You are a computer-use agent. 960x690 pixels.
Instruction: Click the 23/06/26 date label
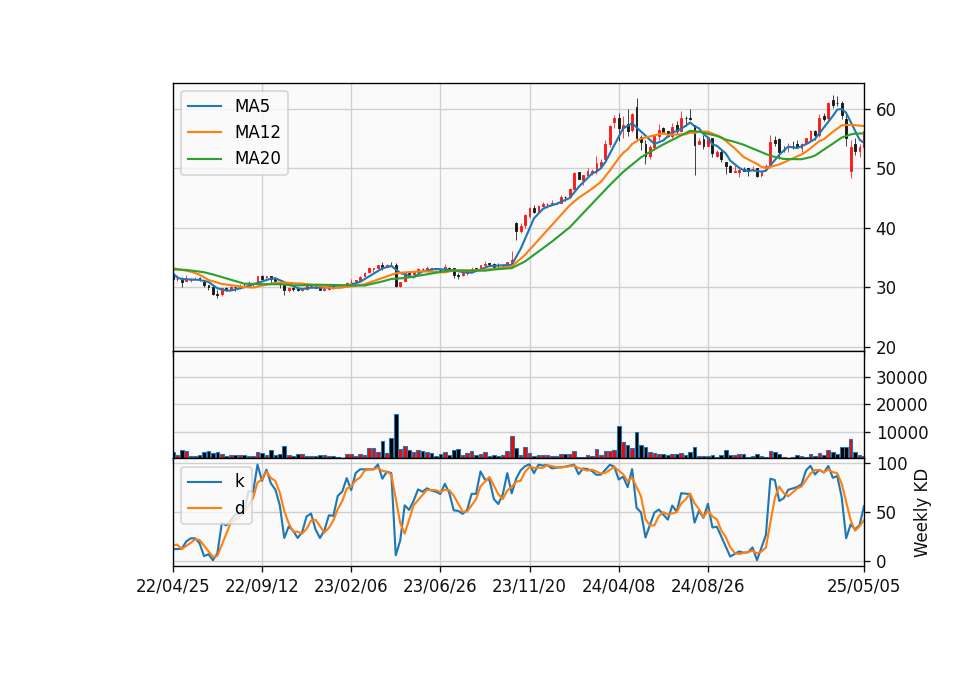(x=440, y=586)
